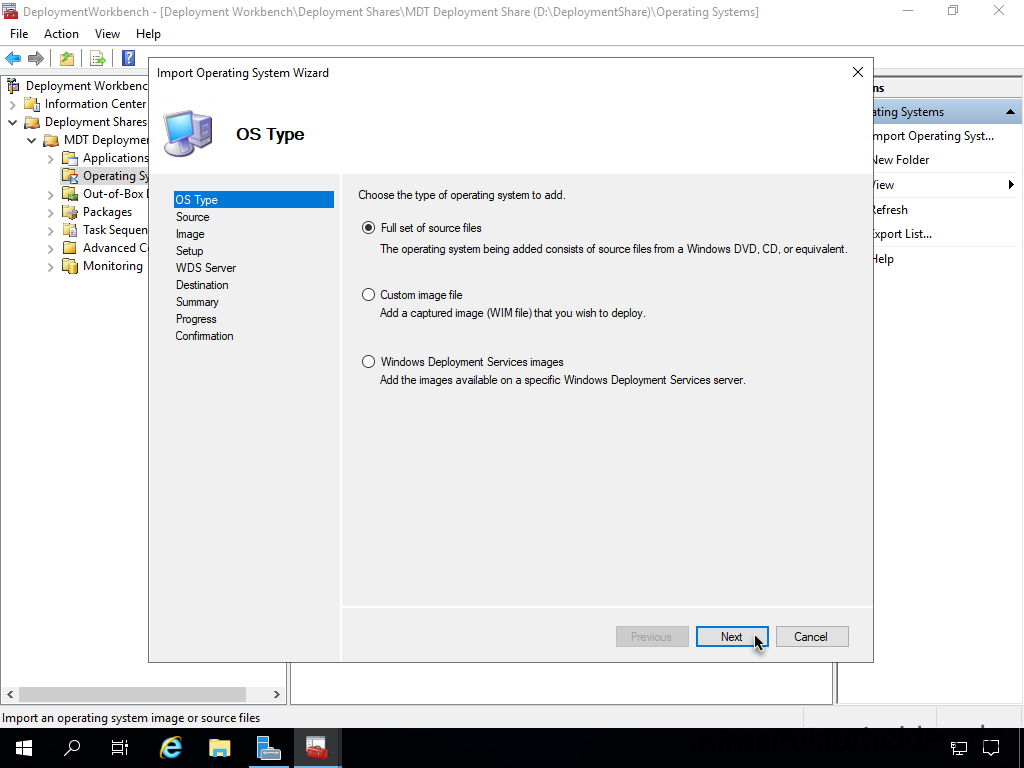The image size is (1024, 768).
Task: Click Import Operating System action link
Action: (x=933, y=136)
